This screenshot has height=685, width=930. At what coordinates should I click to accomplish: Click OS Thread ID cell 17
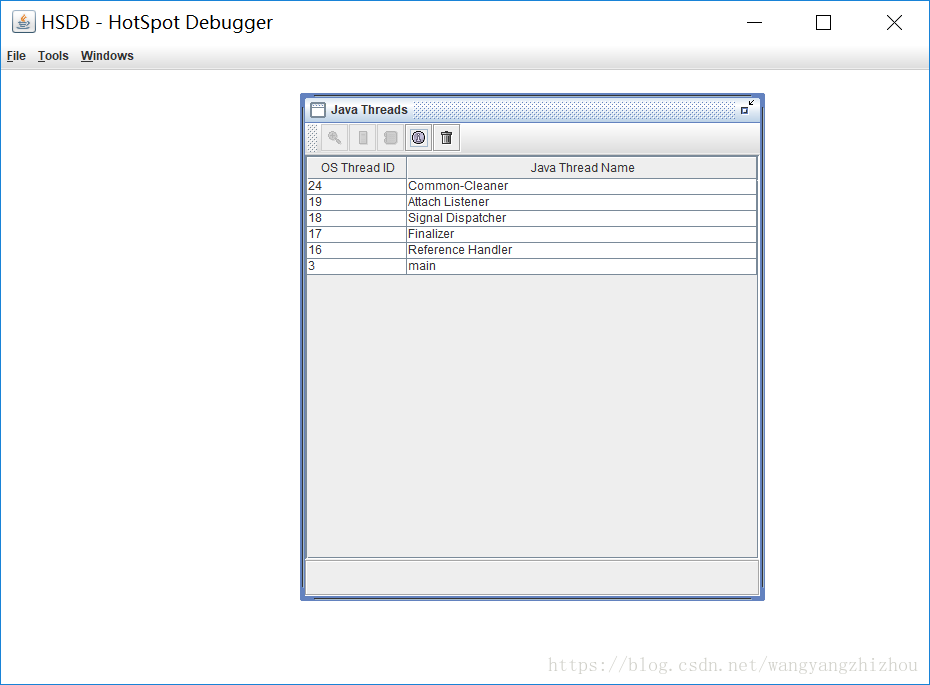point(356,234)
